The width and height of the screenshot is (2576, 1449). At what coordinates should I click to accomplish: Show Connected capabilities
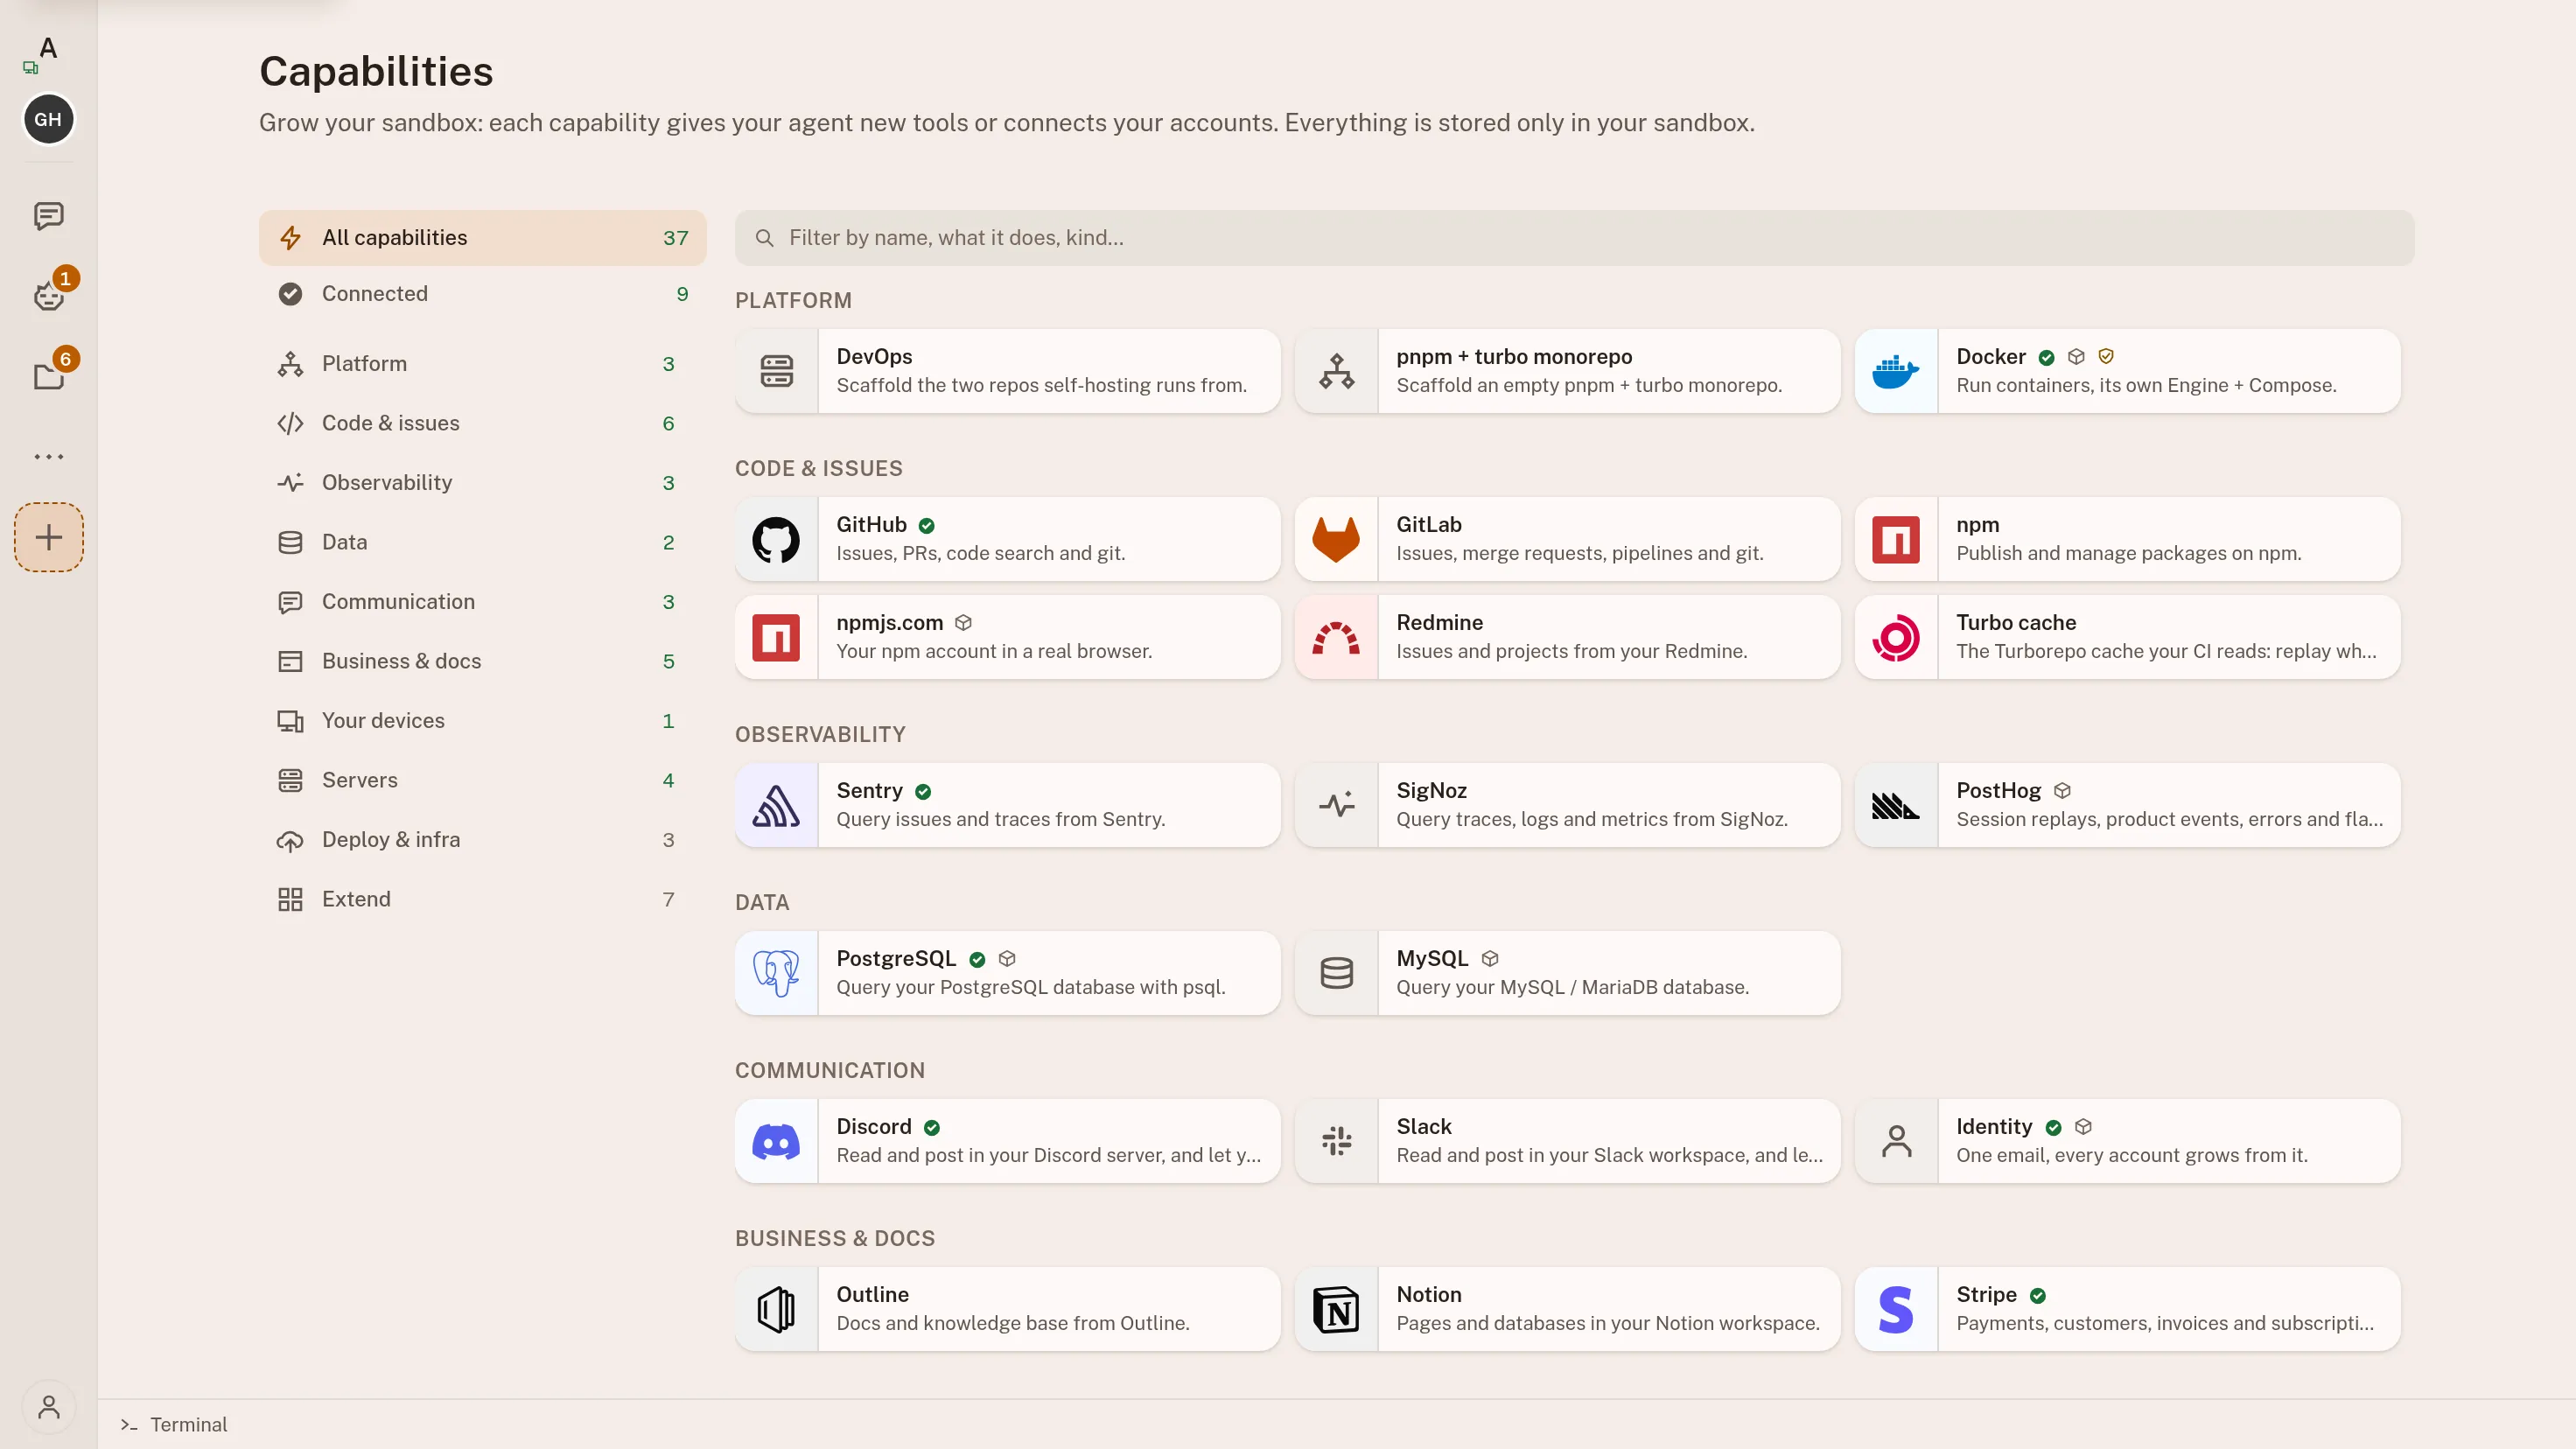point(482,293)
